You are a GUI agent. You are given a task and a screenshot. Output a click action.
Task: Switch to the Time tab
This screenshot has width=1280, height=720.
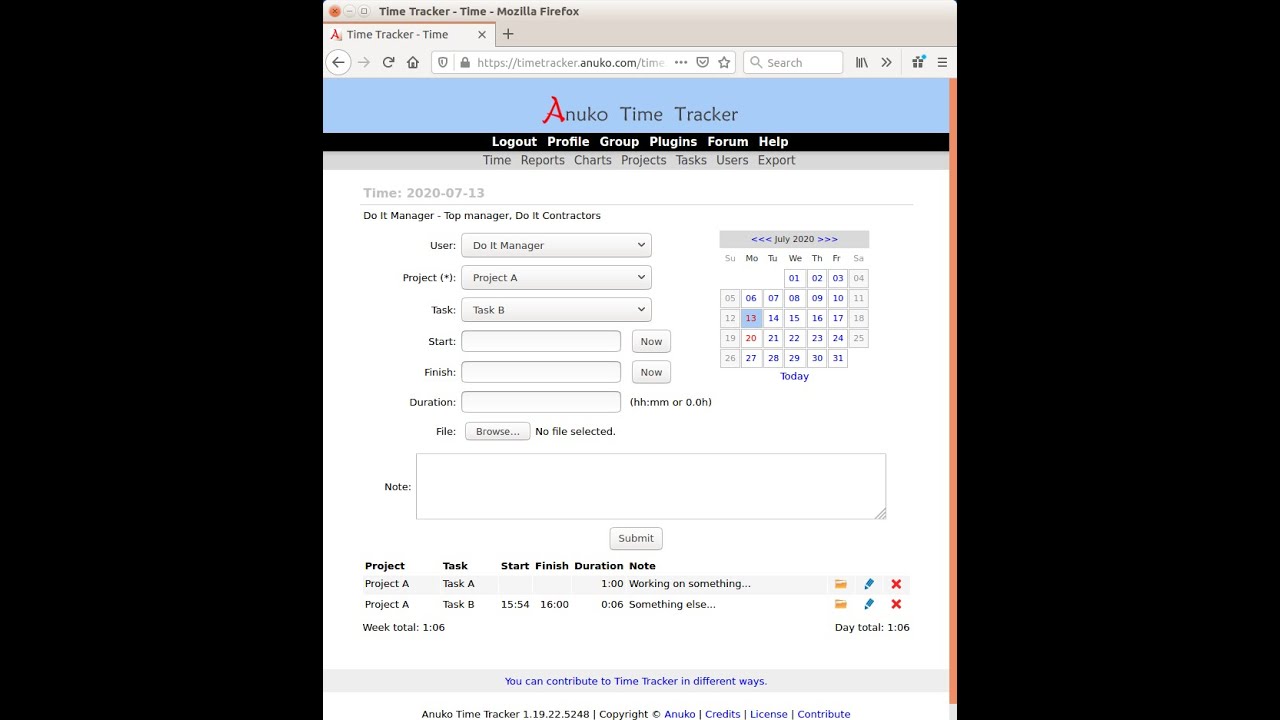click(497, 160)
